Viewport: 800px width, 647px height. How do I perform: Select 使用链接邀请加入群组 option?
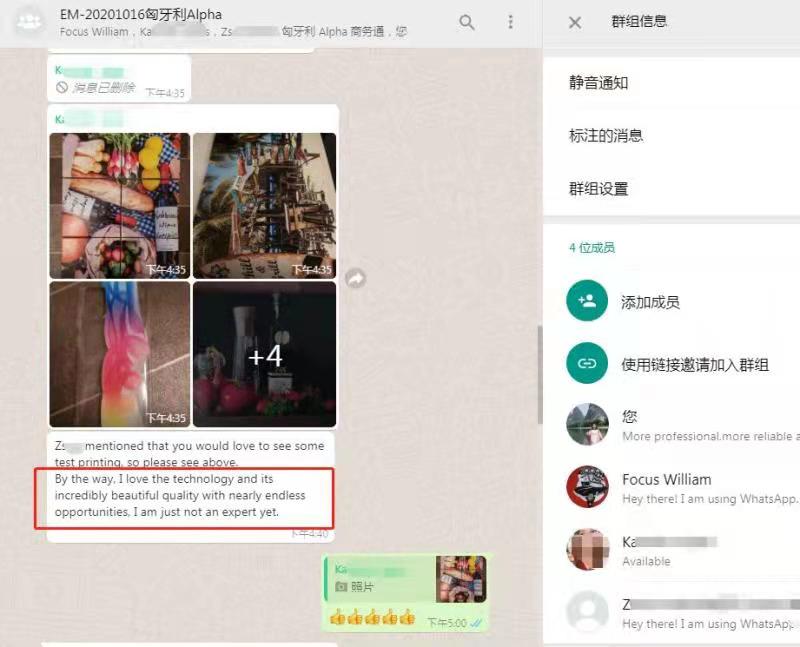(695, 365)
